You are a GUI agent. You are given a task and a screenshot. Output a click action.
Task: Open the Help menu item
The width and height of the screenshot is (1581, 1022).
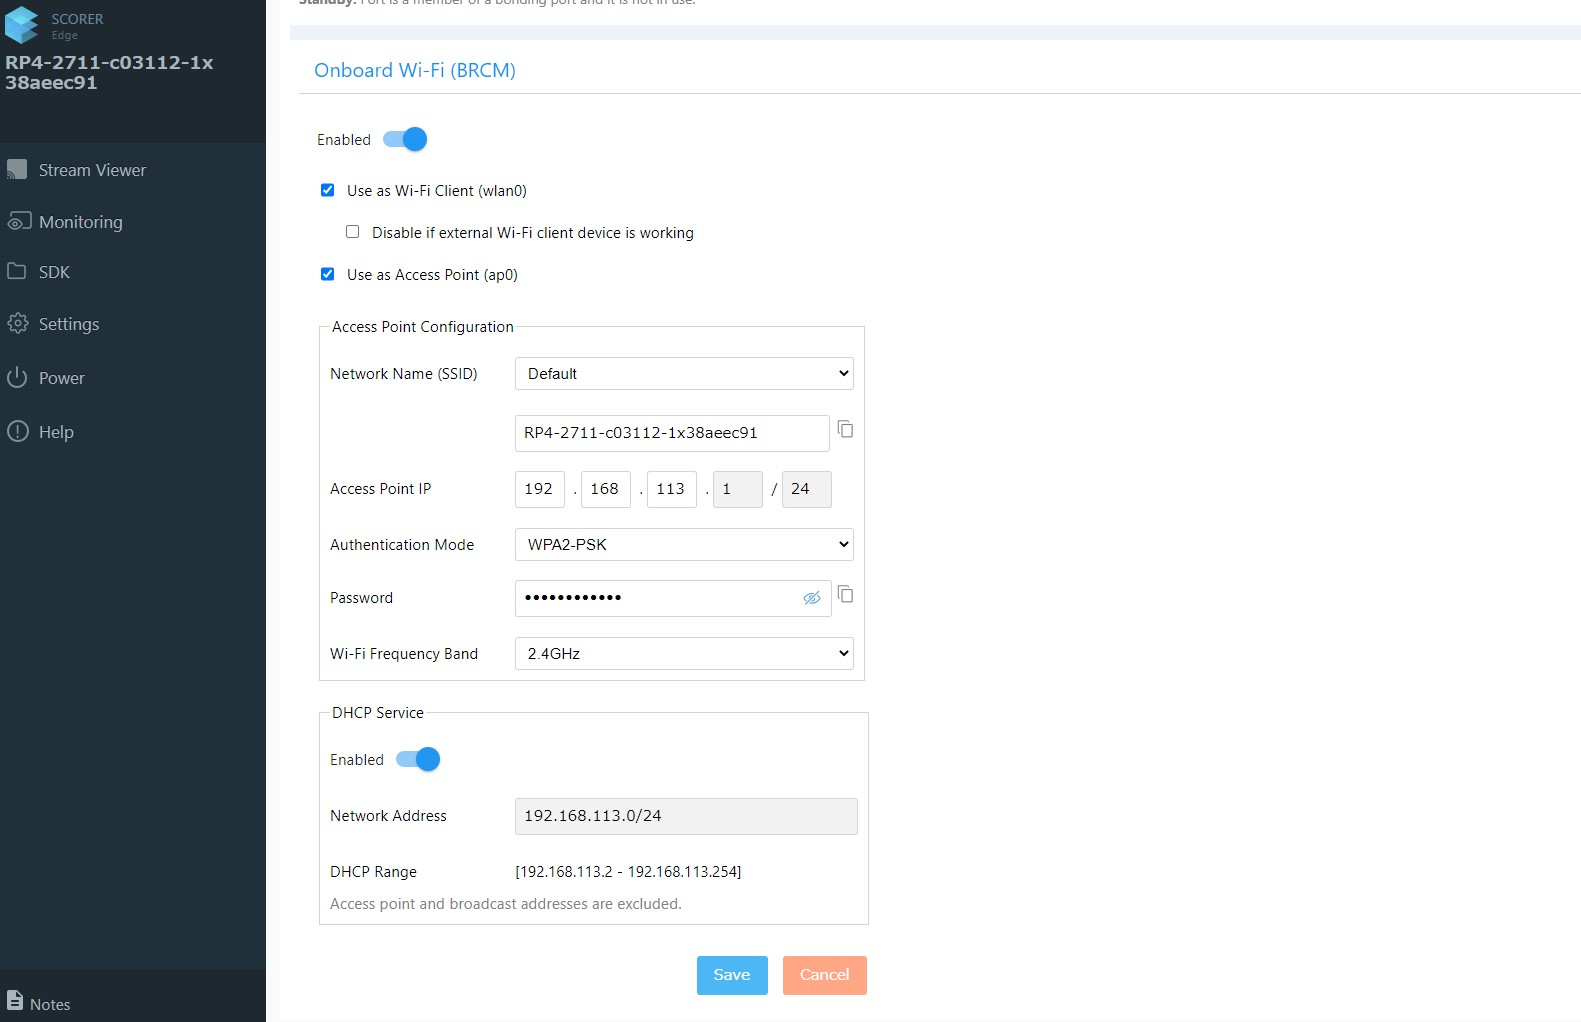[x=56, y=432]
